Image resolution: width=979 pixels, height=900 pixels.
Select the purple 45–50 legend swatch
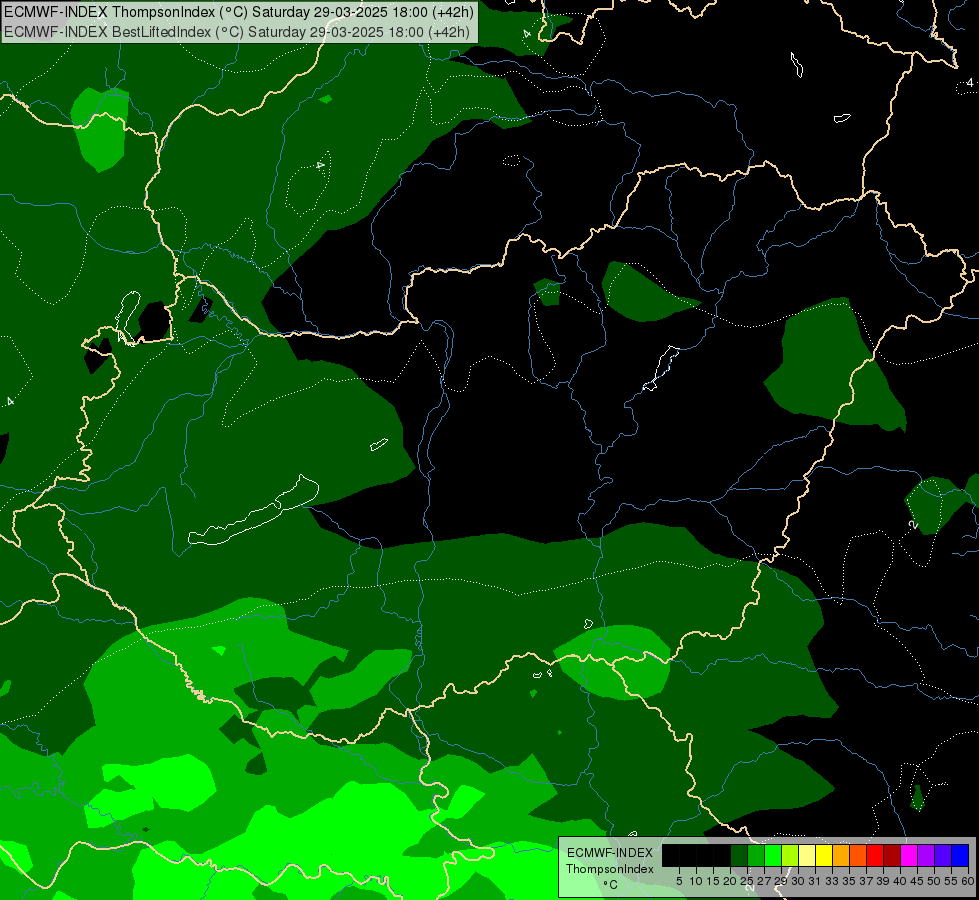pyautogui.click(x=926, y=855)
